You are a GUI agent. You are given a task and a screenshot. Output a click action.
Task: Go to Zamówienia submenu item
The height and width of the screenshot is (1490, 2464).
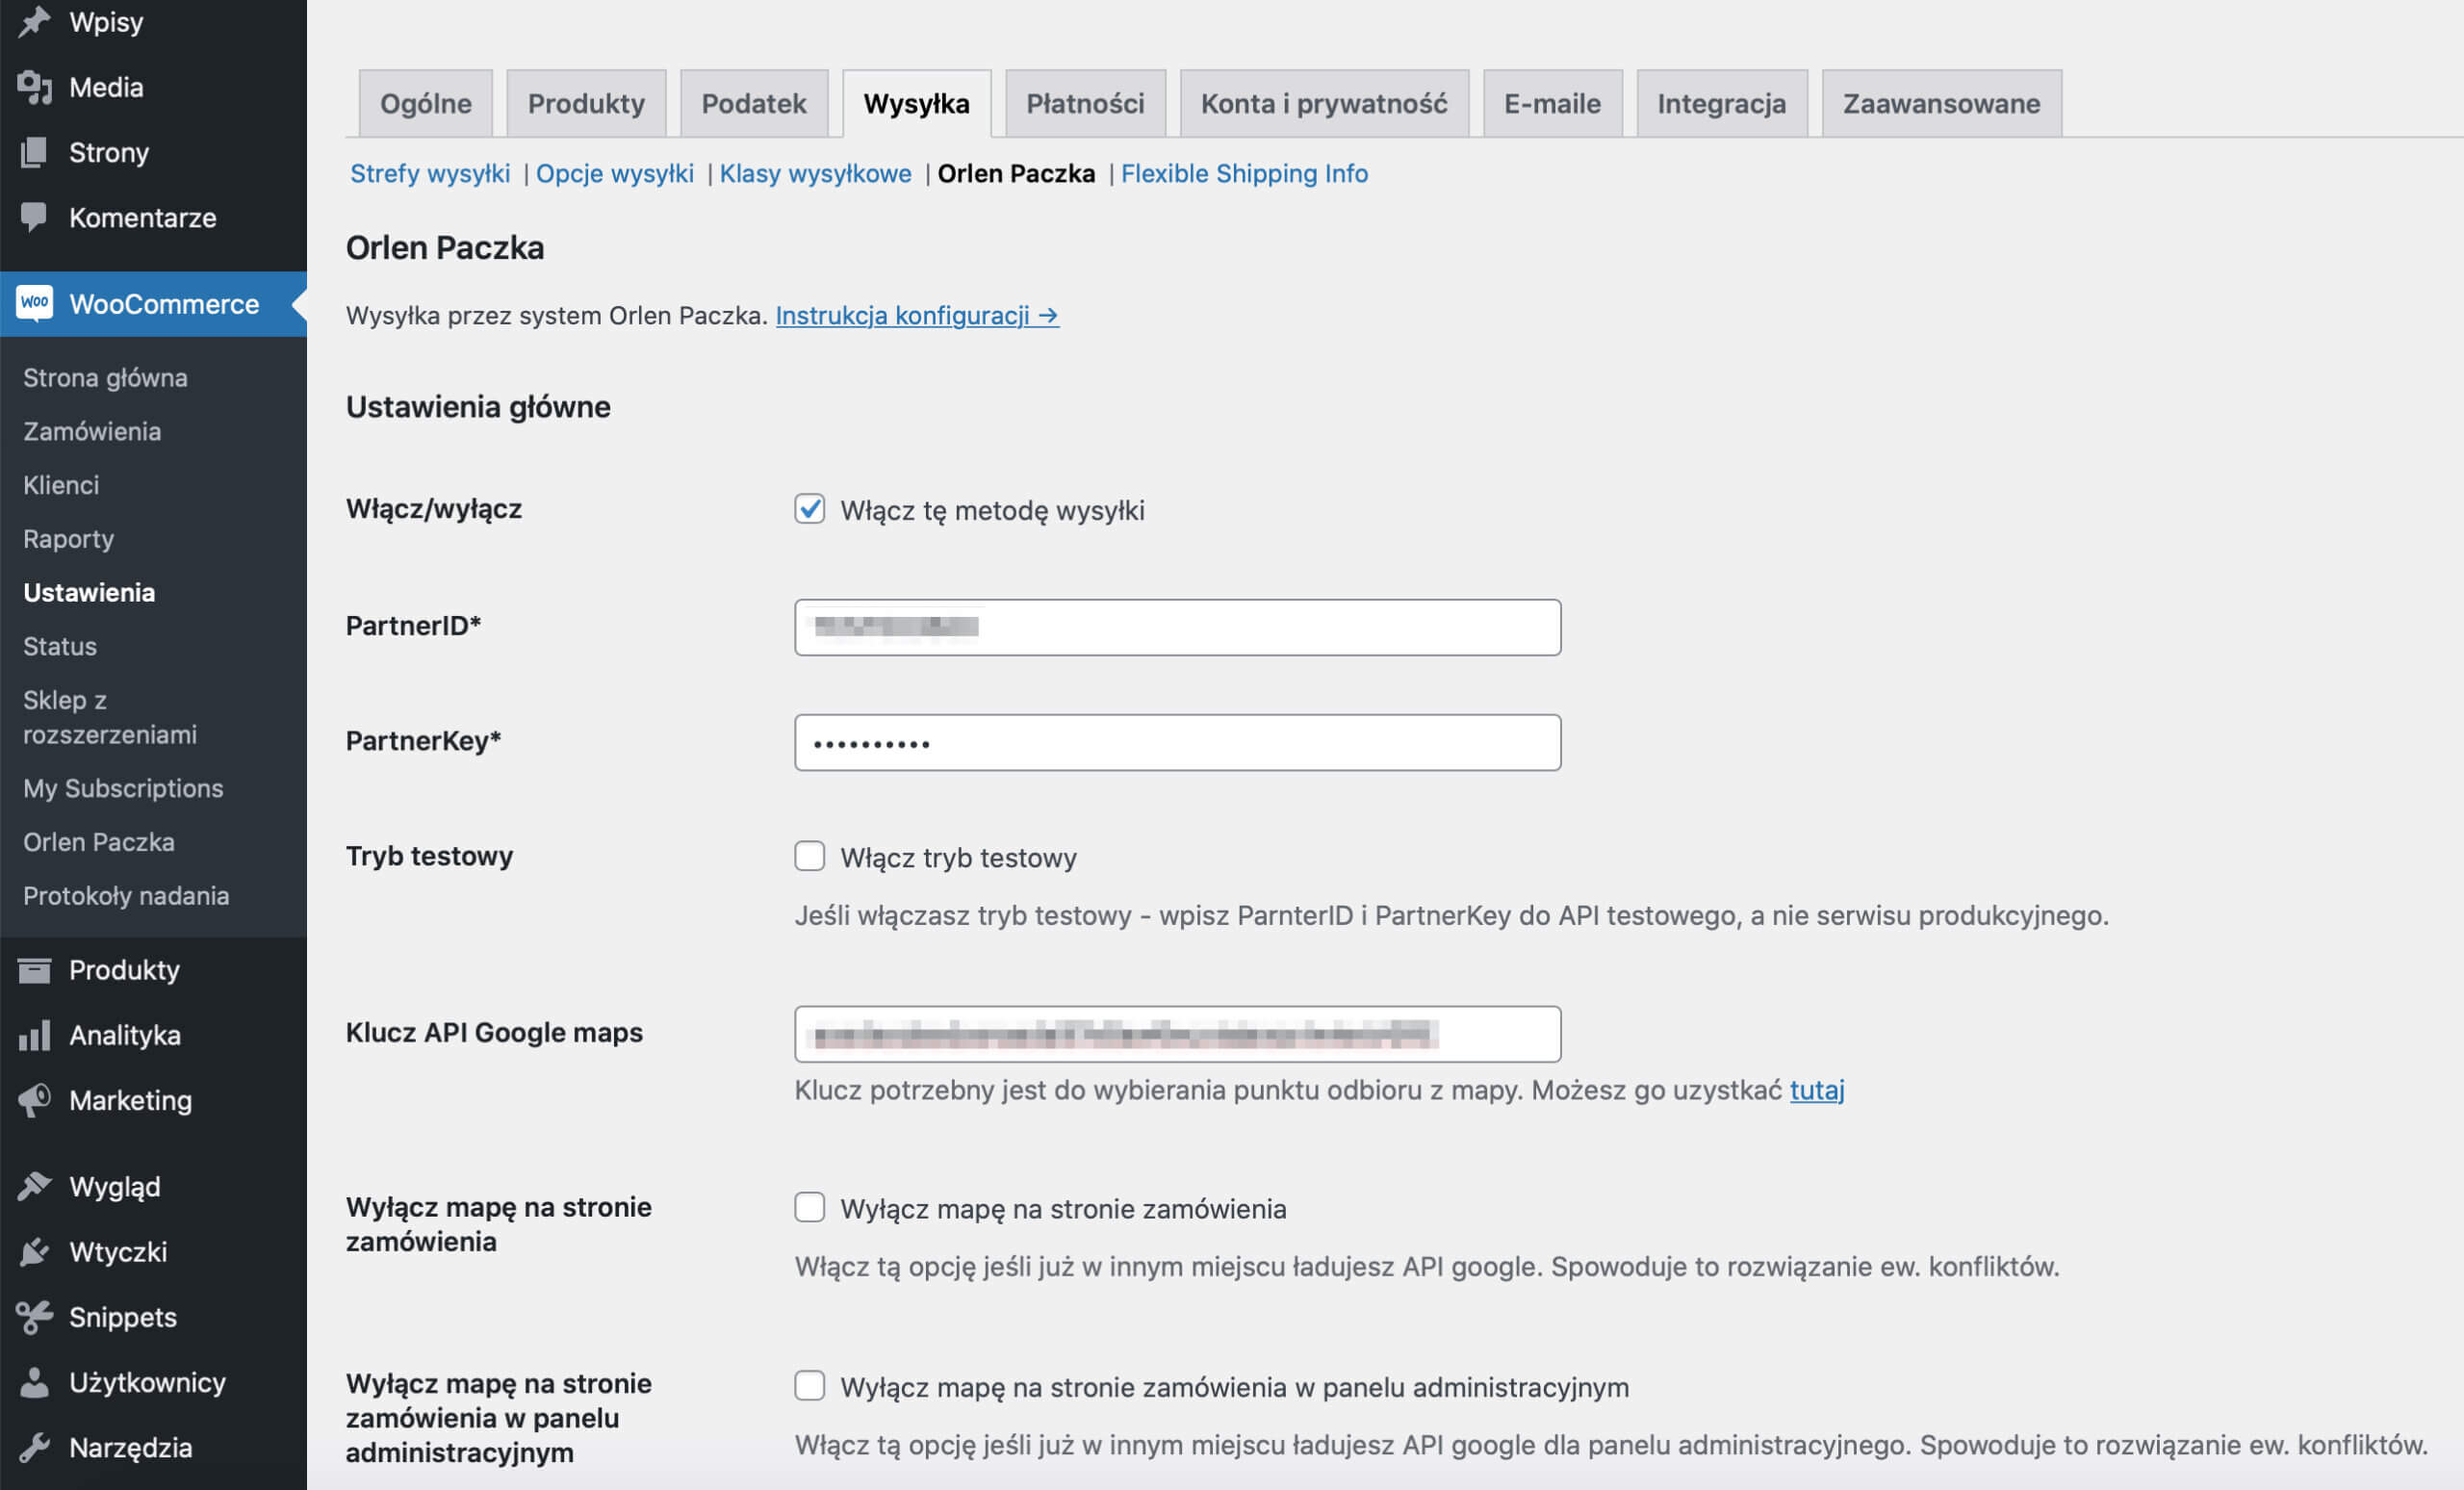click(x=92, y=431)
